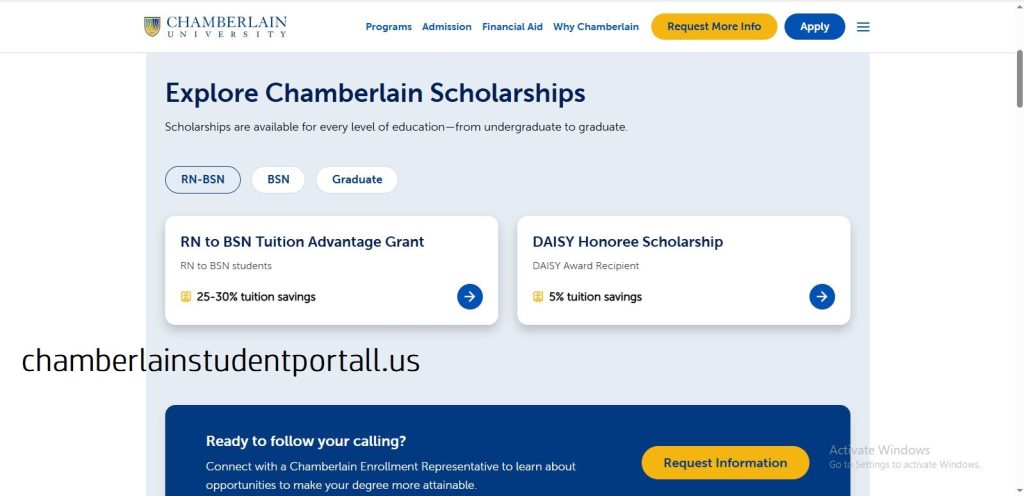Switch to the Graduate scholarships filter
The image size is (1024, 496).
coord(357,180)
